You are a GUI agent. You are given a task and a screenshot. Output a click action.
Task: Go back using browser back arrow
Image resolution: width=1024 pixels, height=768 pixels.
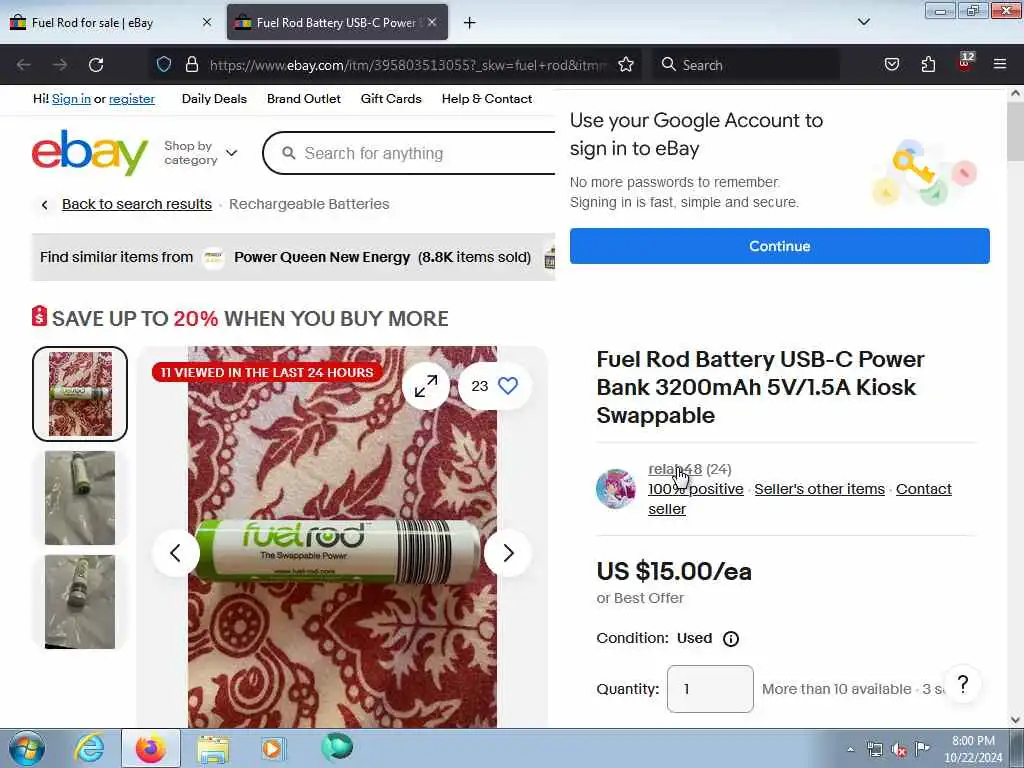[x=24, y=65]
